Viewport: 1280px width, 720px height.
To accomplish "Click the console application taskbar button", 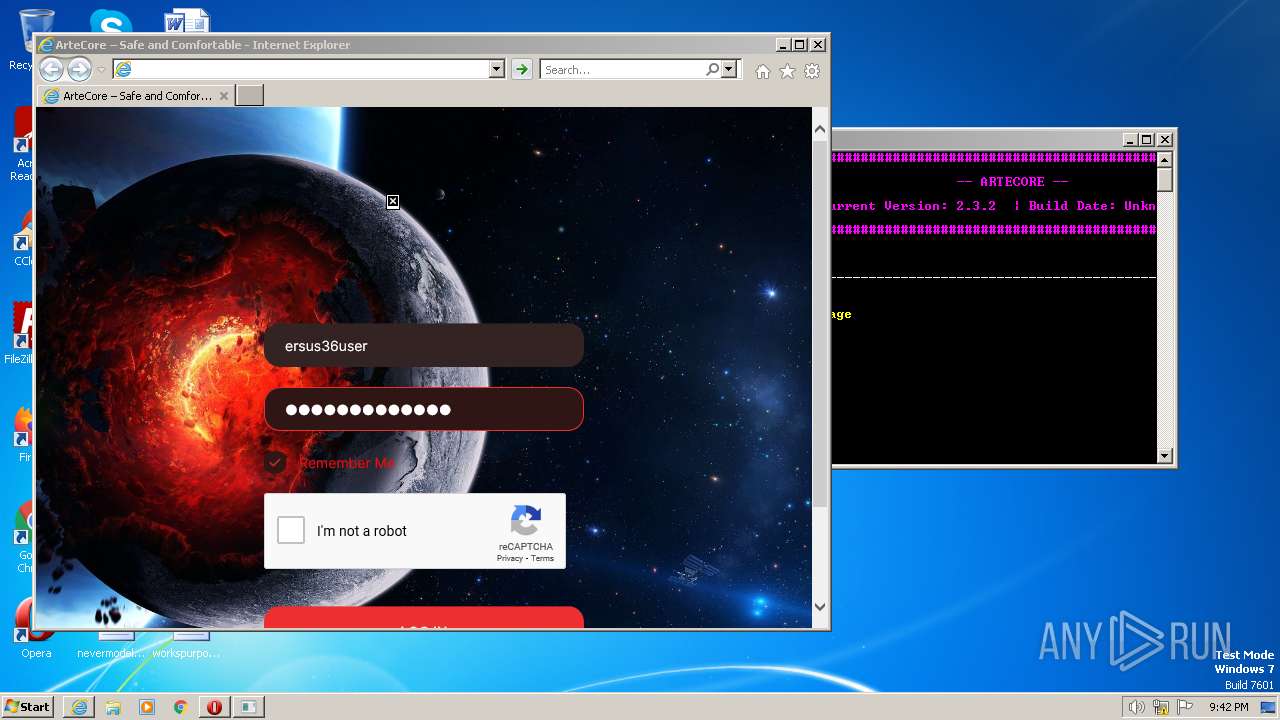I will click(x=248, y=707).
